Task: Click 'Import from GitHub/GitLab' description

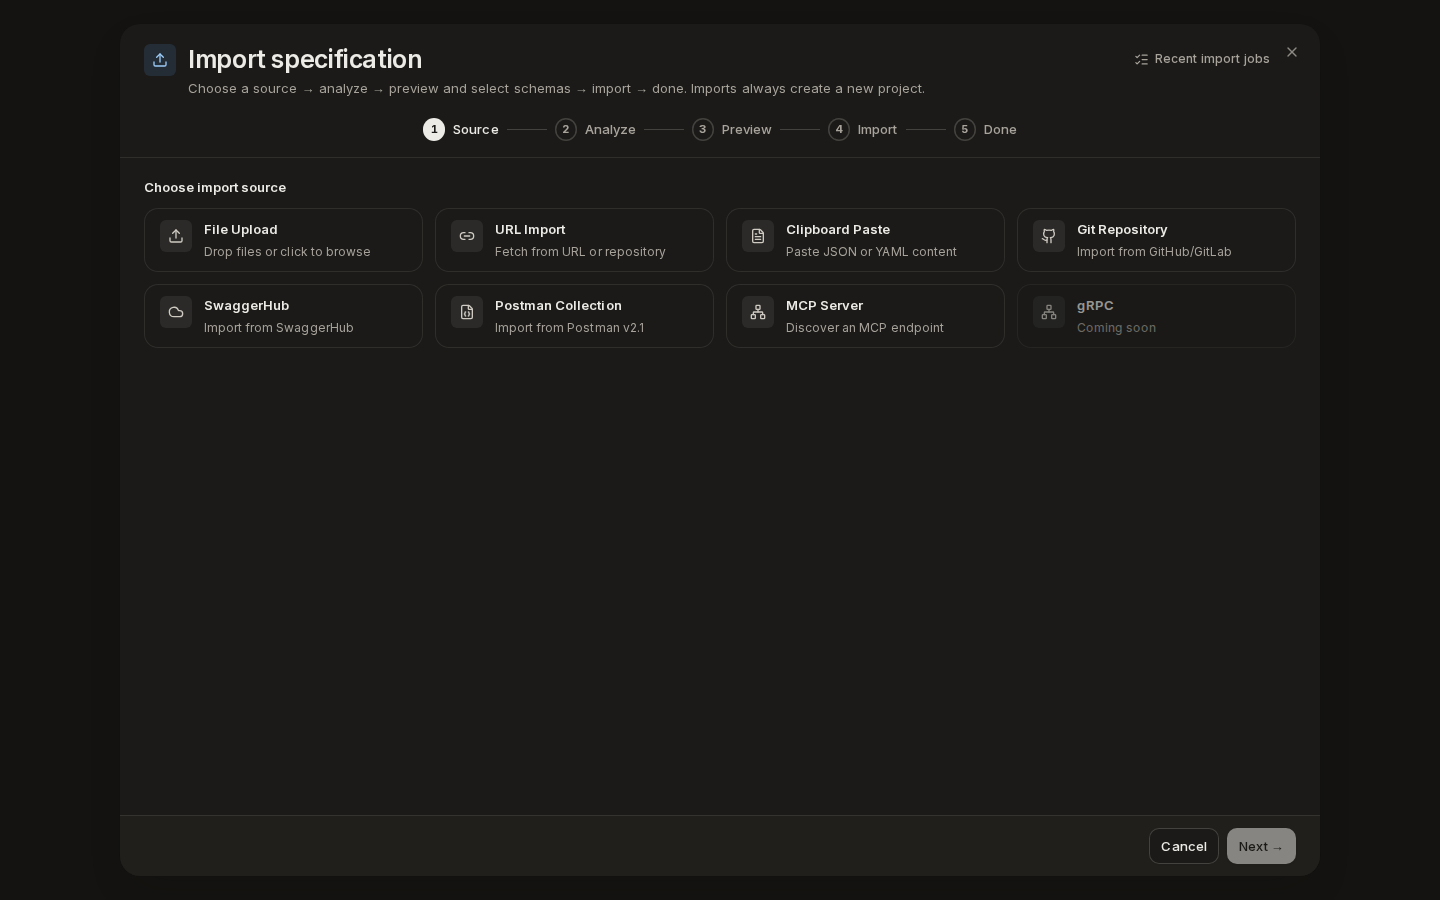Action: 1154,252
